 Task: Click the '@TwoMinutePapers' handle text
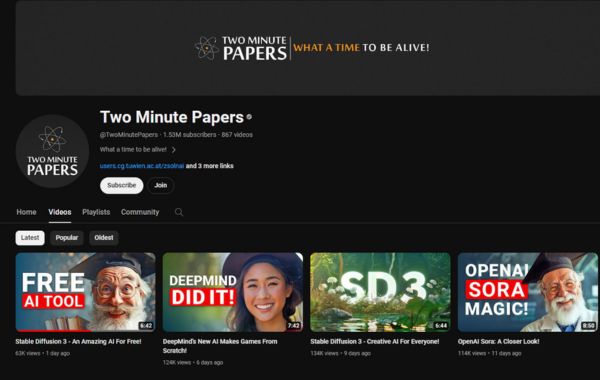click(129, 135)
